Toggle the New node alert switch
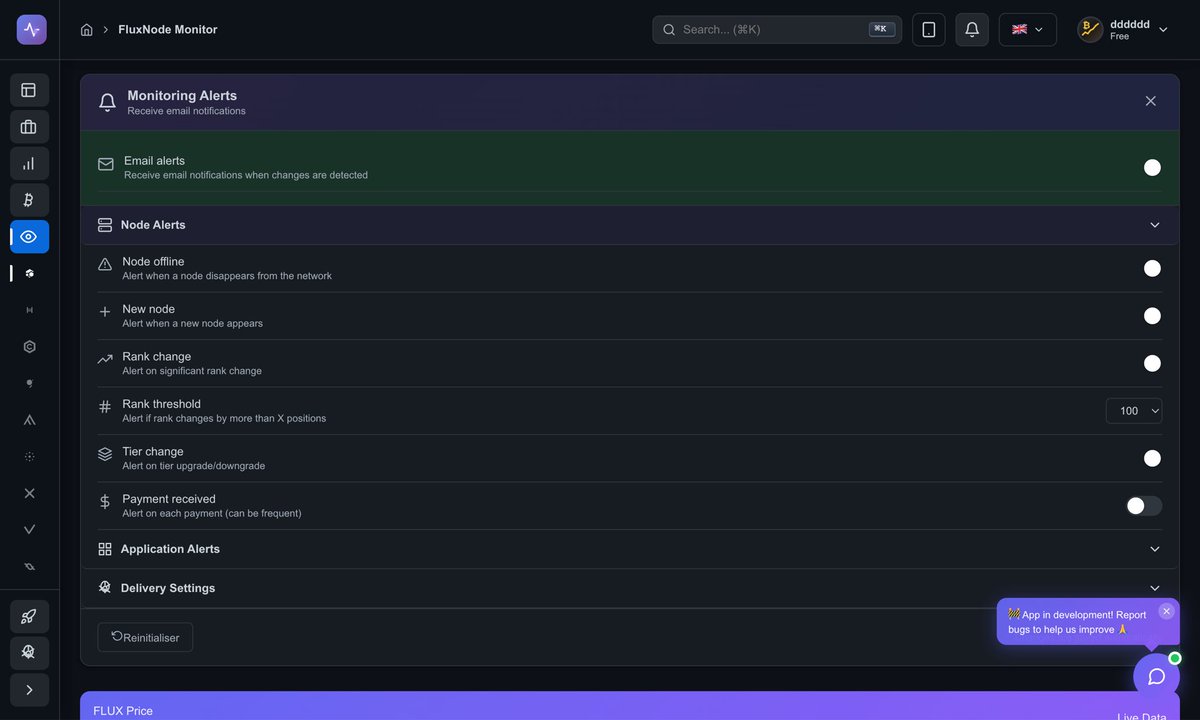Viewport: 1200px width, 720px height. coord(1144,316)
